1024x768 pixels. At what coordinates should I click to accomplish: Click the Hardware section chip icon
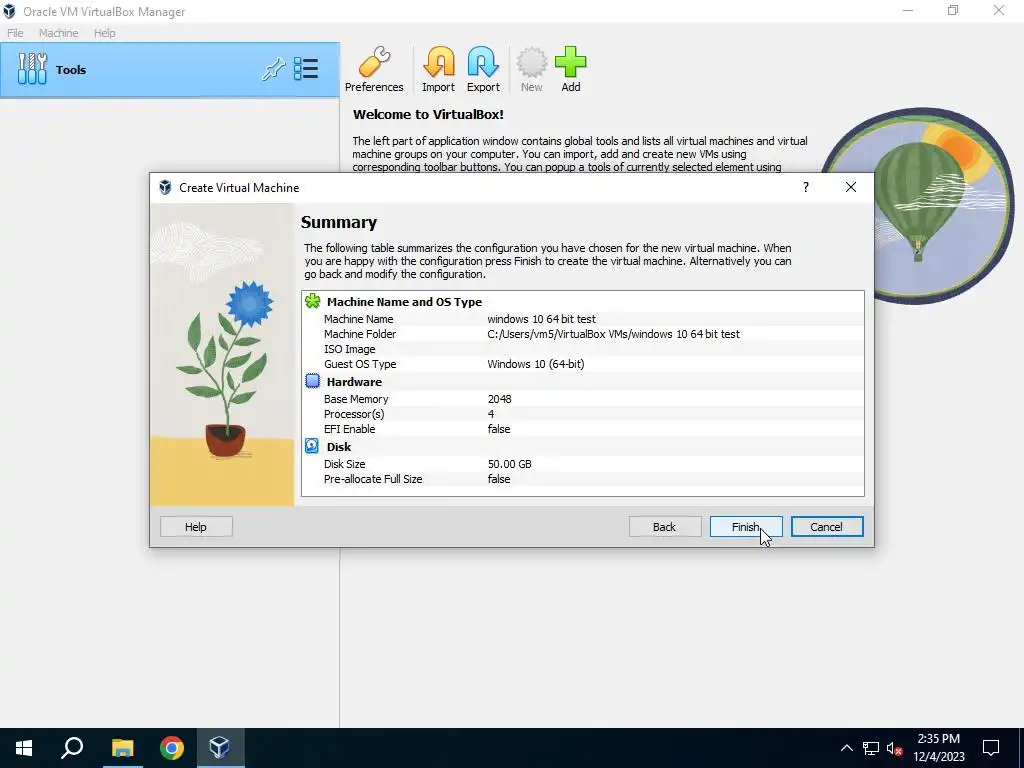point(313,381)
